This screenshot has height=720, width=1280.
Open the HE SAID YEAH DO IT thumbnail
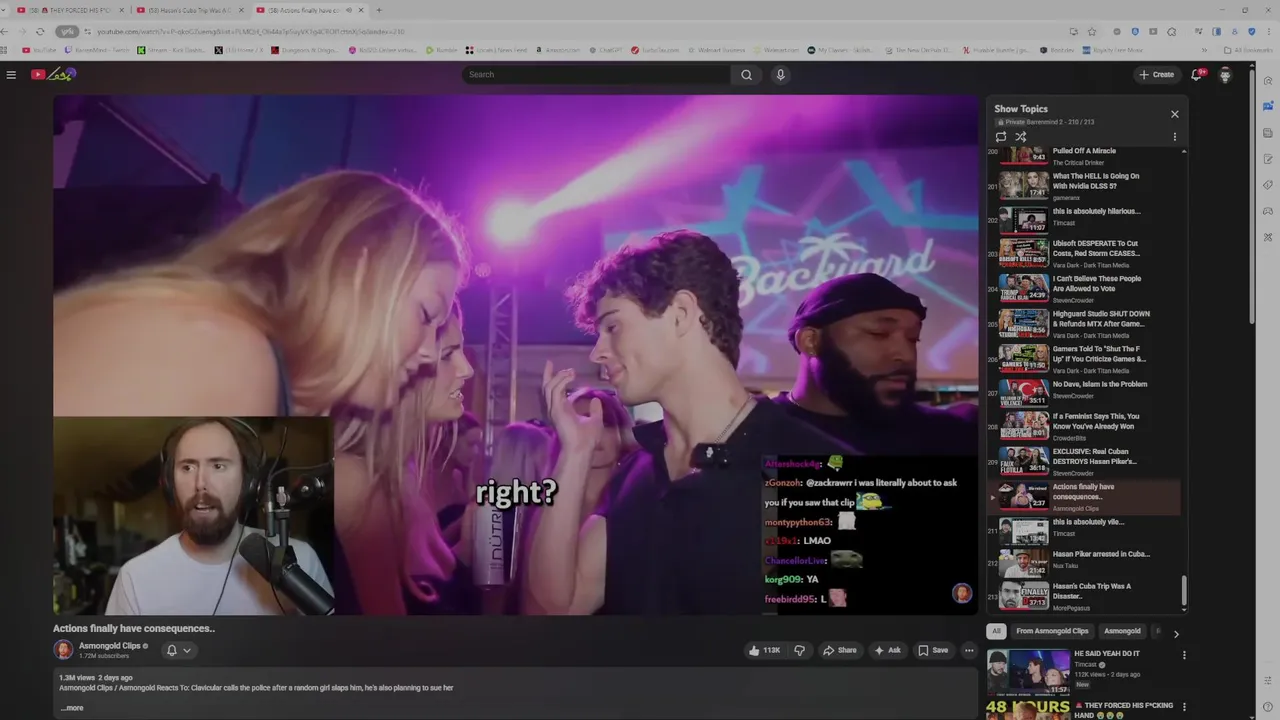[x=1027, y=672]
